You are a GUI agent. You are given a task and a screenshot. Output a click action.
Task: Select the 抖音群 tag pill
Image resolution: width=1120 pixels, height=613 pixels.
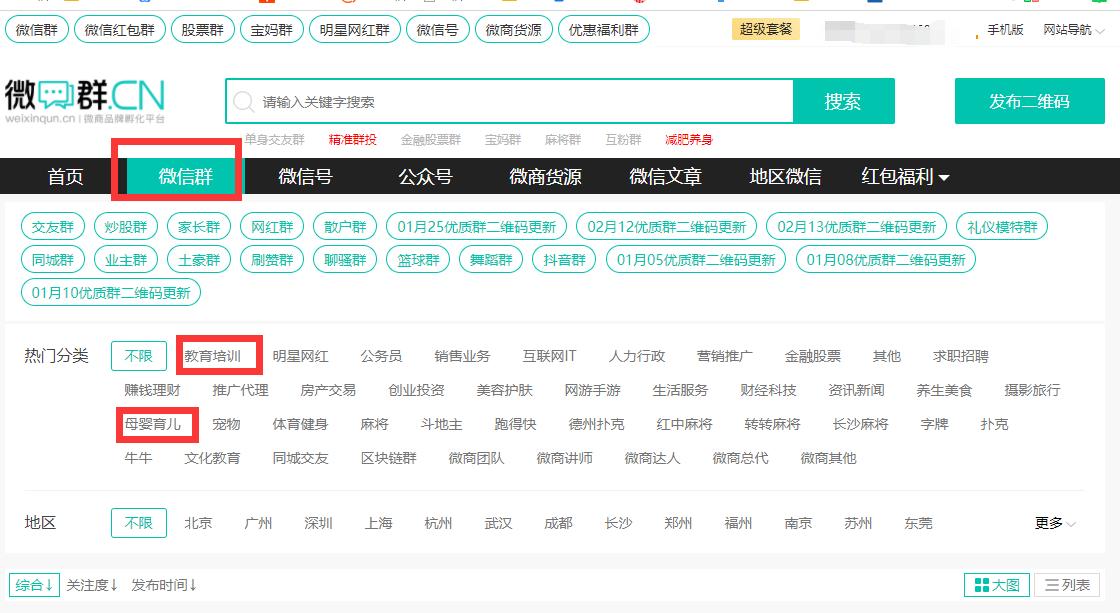[563, 258]
